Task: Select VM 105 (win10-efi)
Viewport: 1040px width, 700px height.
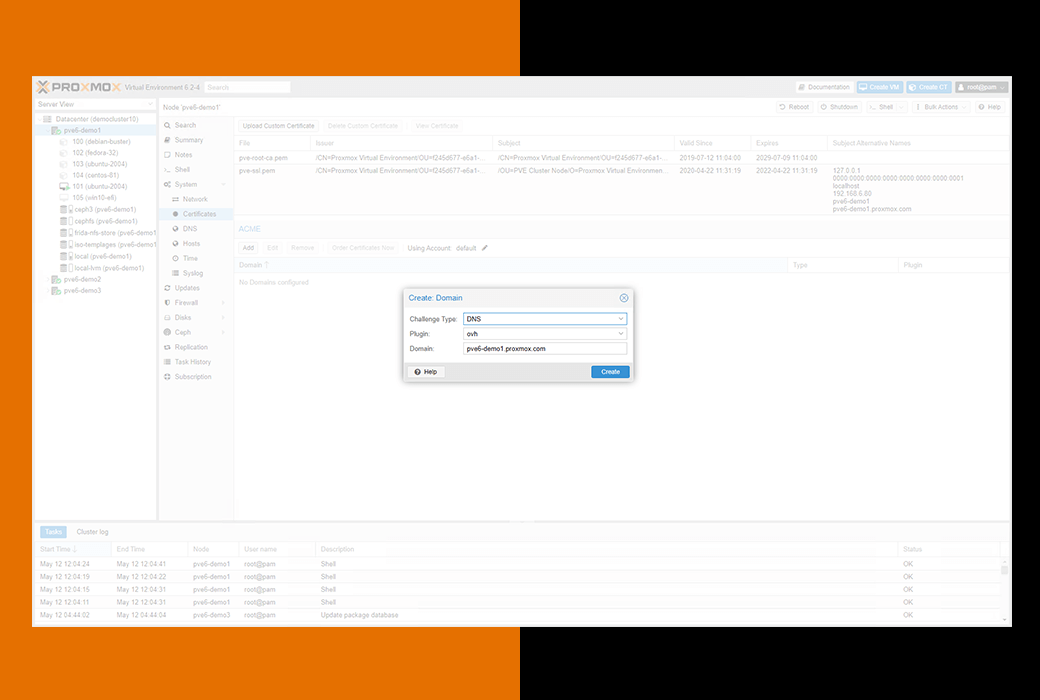Action: tap(94, 198)
